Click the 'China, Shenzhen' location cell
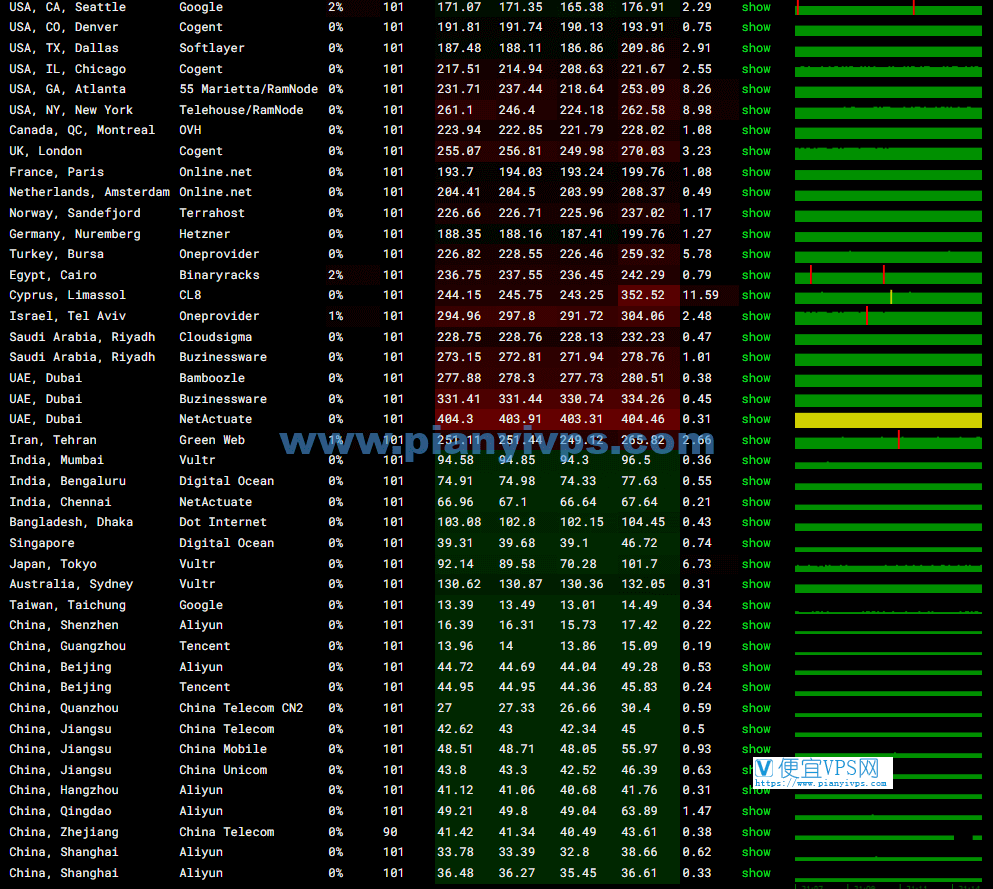 [64, 626]
